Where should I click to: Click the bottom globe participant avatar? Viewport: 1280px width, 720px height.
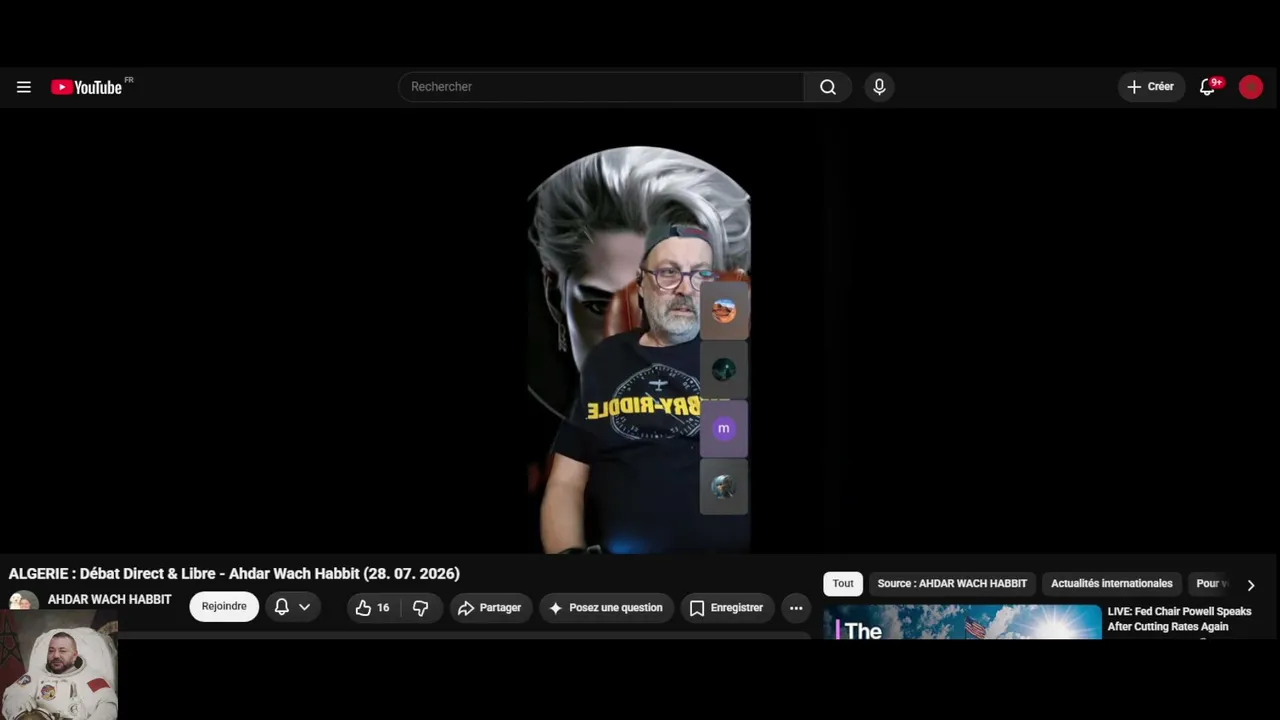[x=724, y=487]
